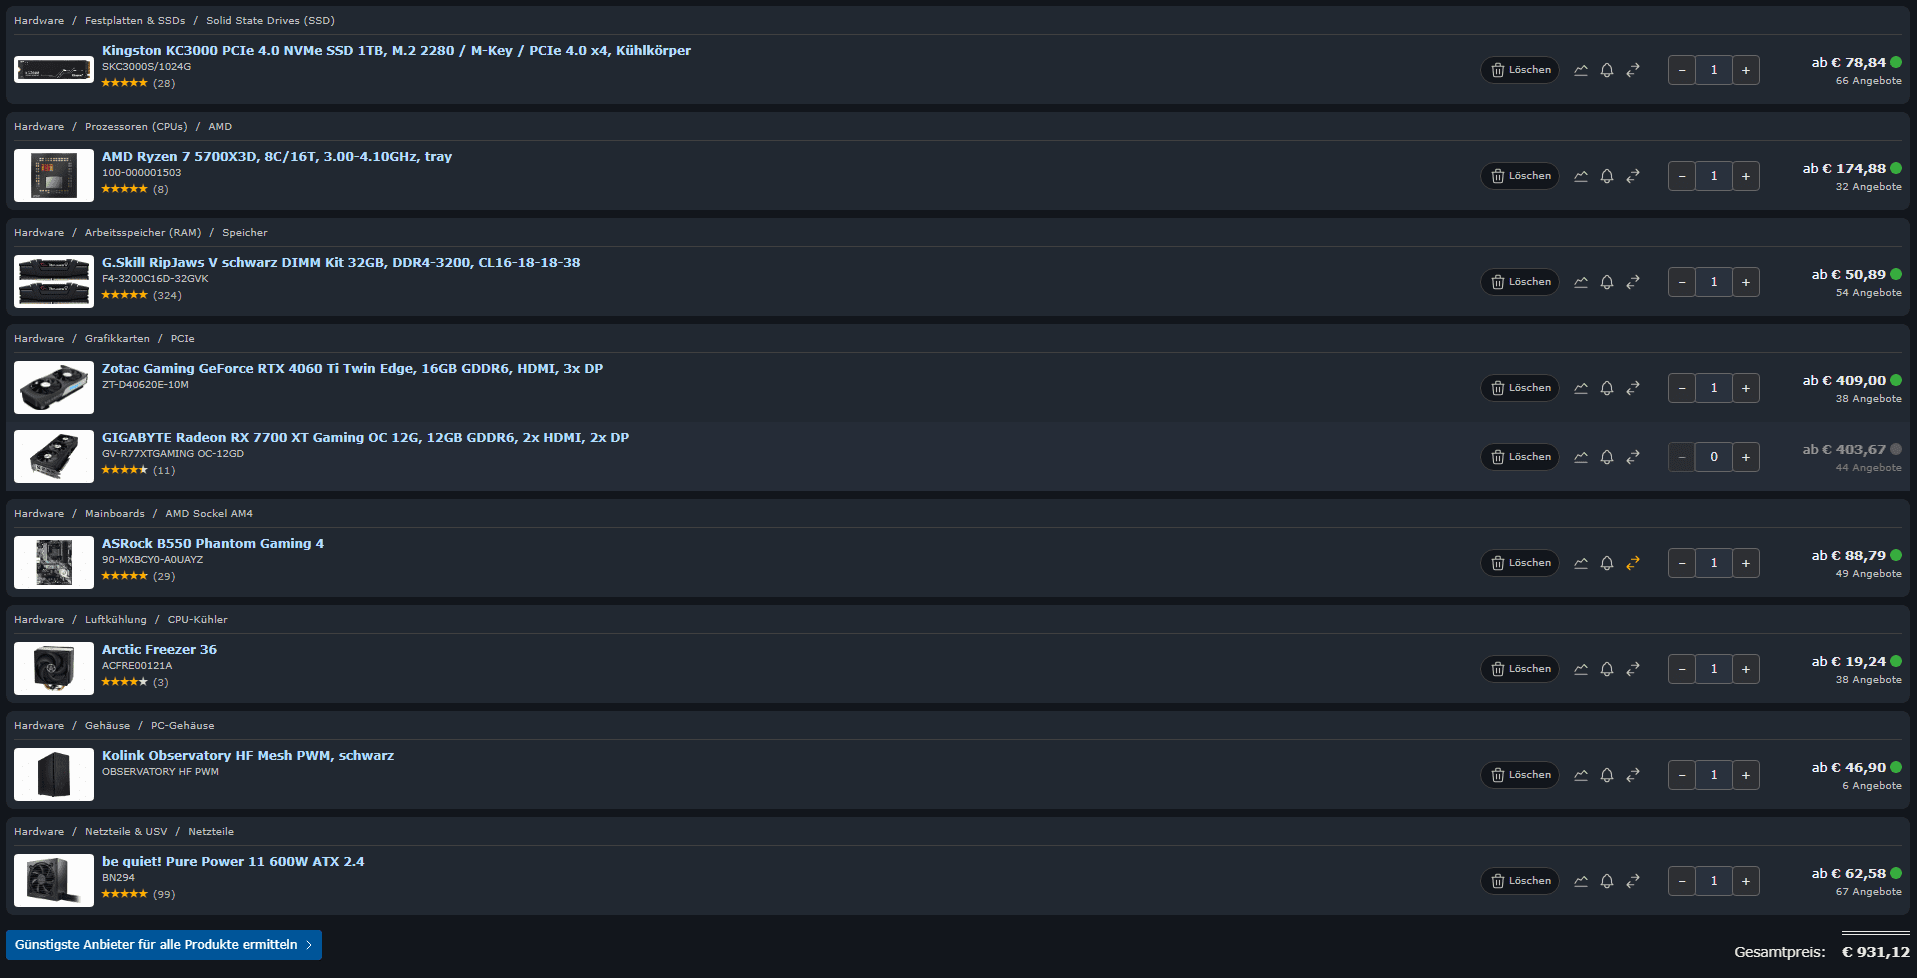Click swap arrows icon for ASRock B550 Phantom Gaming 4
Screen dimensions: 1917x978
tap(1633, 563)
